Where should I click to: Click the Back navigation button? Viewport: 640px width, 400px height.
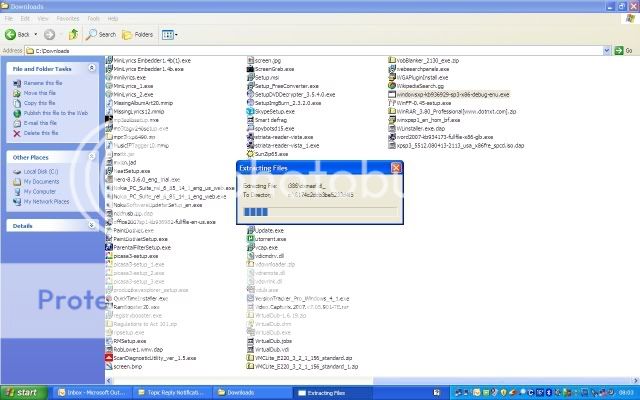[x=20, y=34]
